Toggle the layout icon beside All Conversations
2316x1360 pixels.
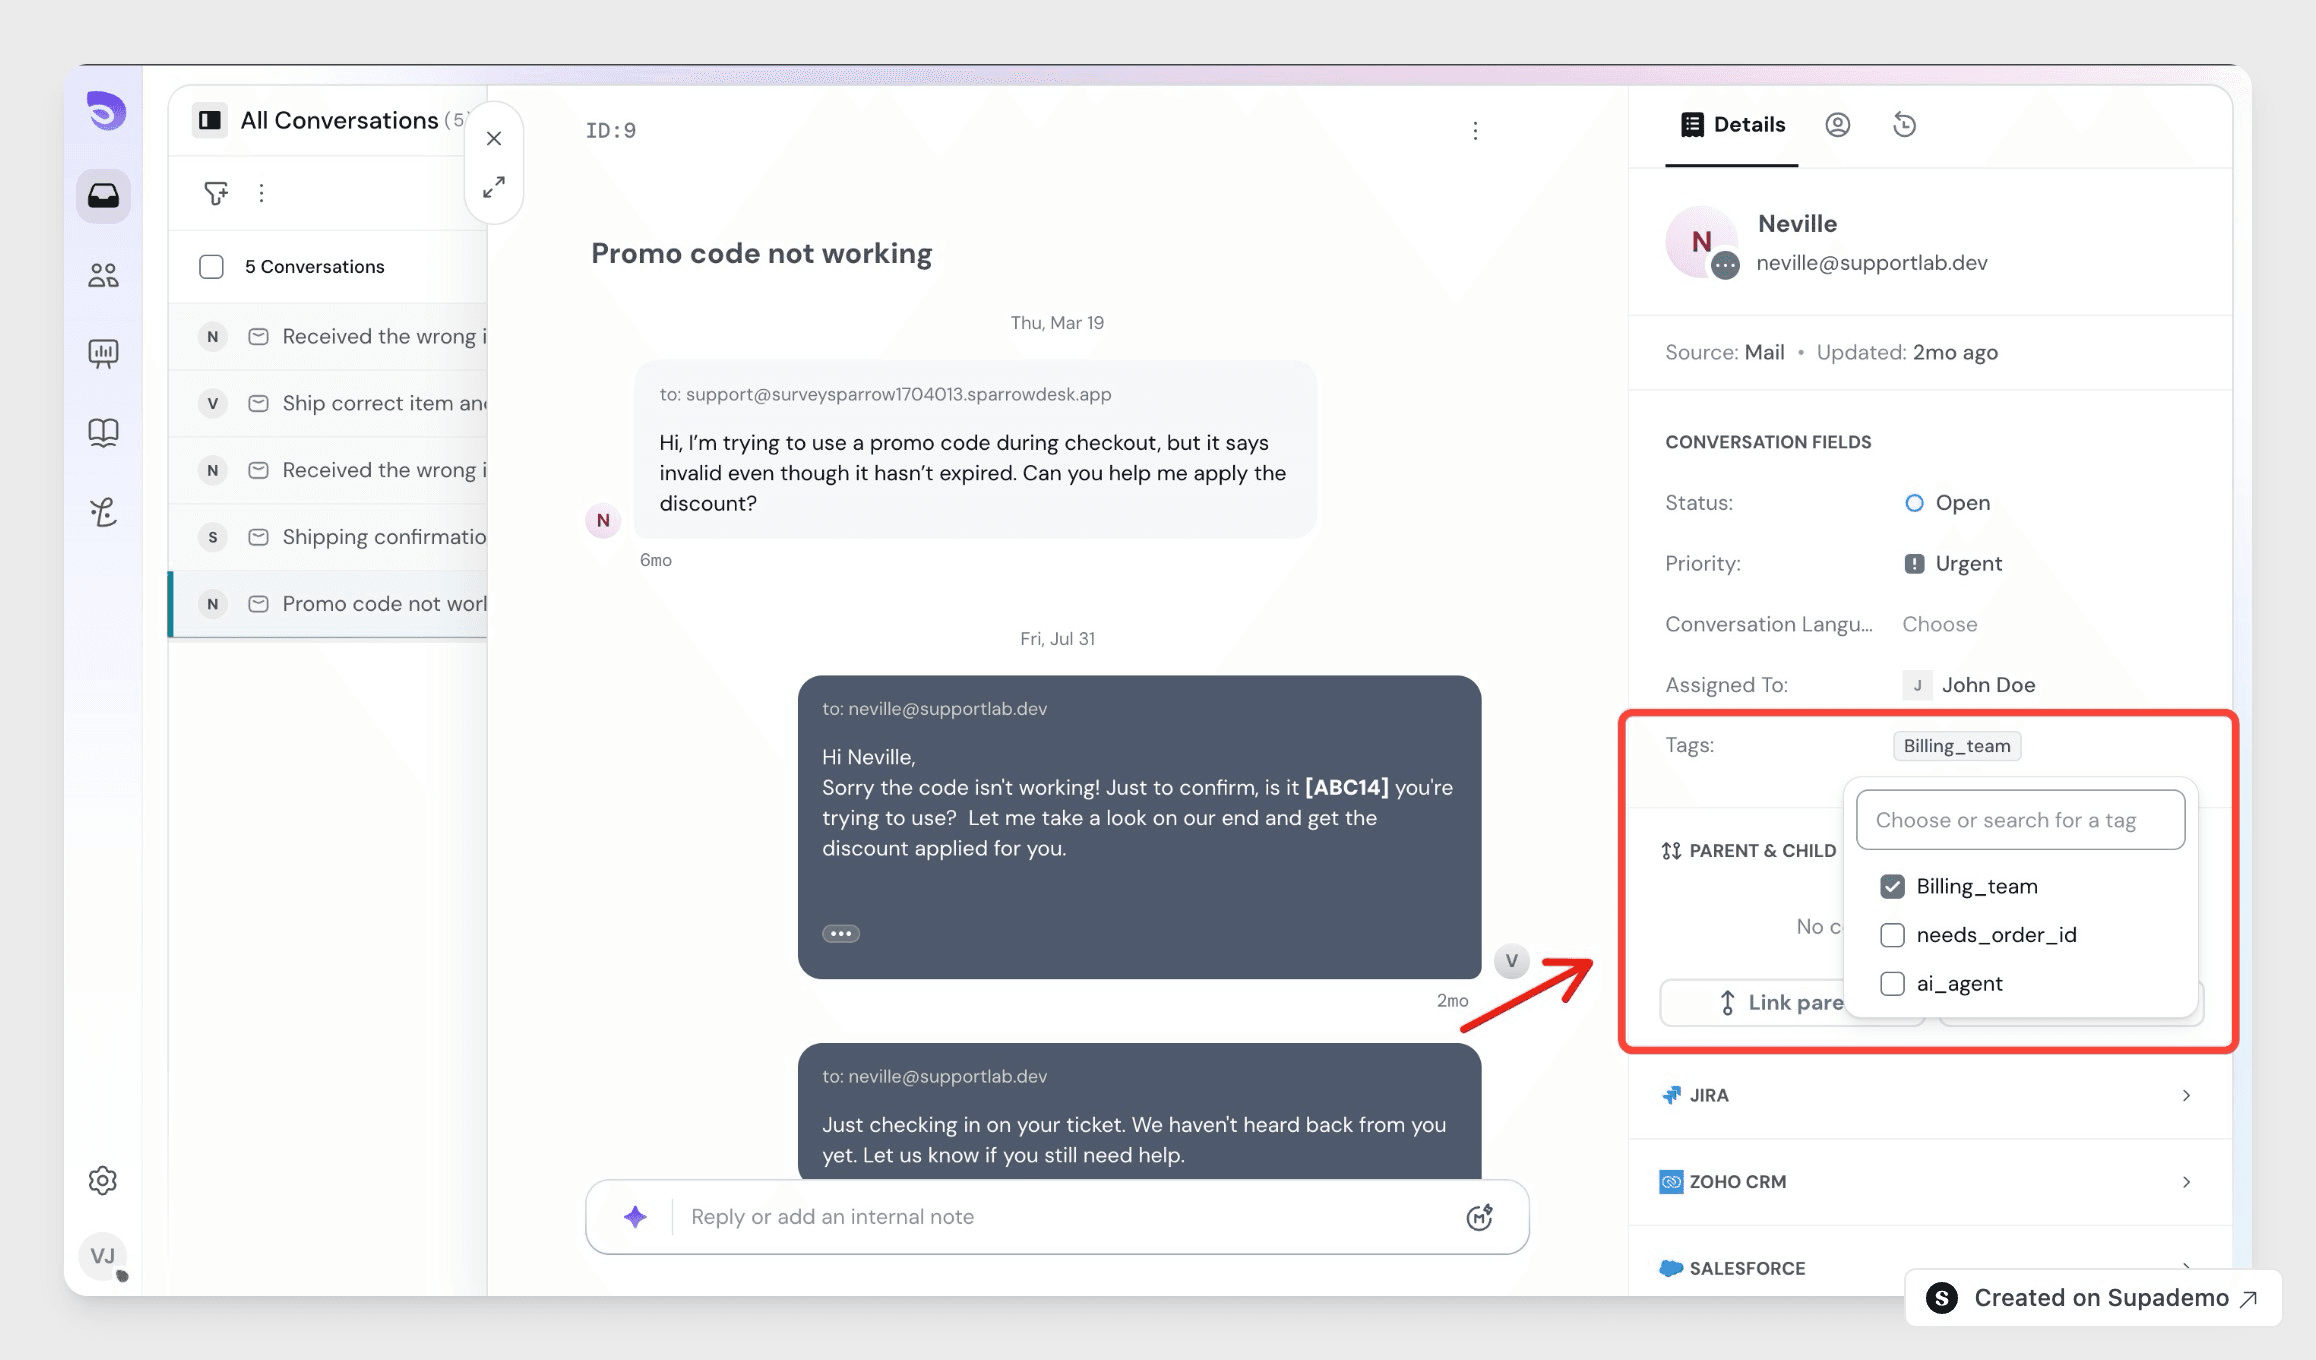point(210,121)
